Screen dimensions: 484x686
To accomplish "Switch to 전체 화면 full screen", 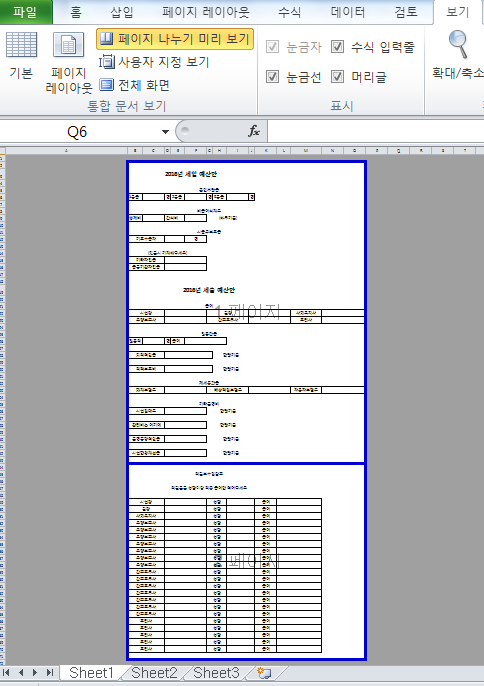I will pos(134,85).
